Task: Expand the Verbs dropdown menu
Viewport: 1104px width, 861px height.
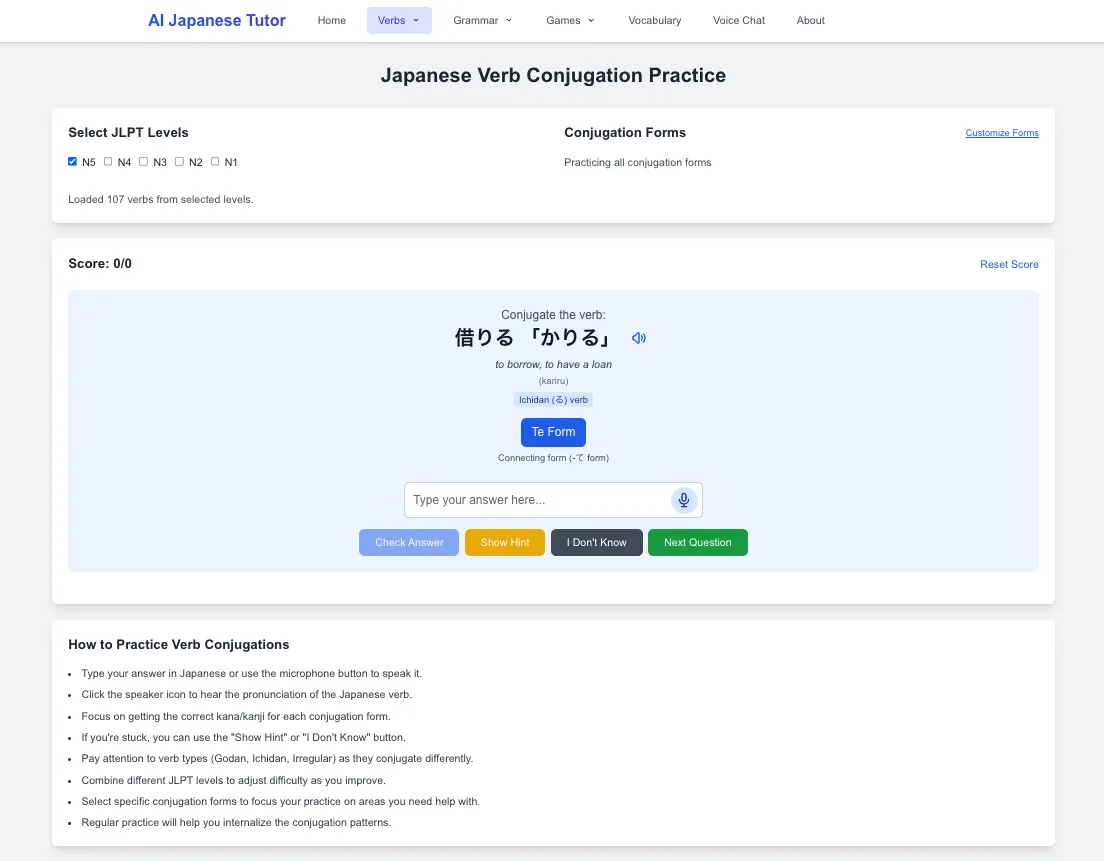Action: (x=398, y=20)
